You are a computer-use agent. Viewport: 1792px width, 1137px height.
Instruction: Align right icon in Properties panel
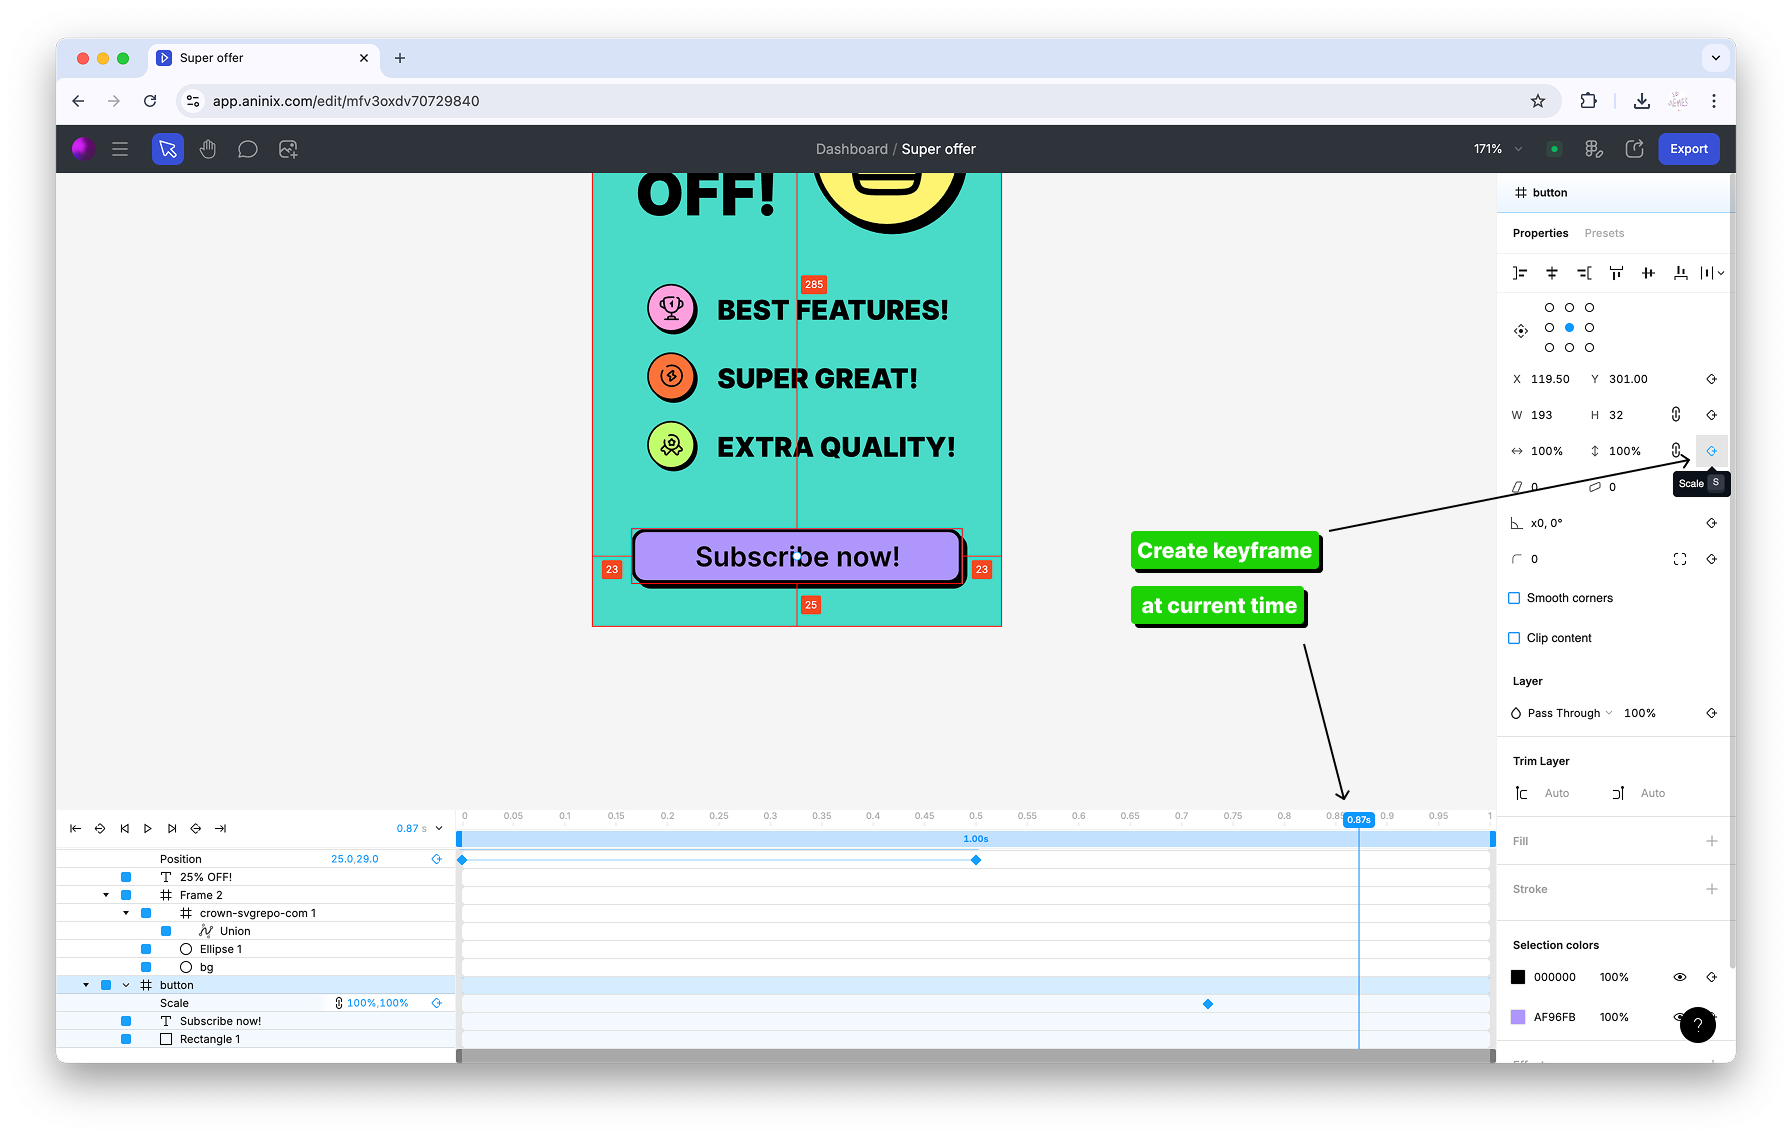[1584, 273]
